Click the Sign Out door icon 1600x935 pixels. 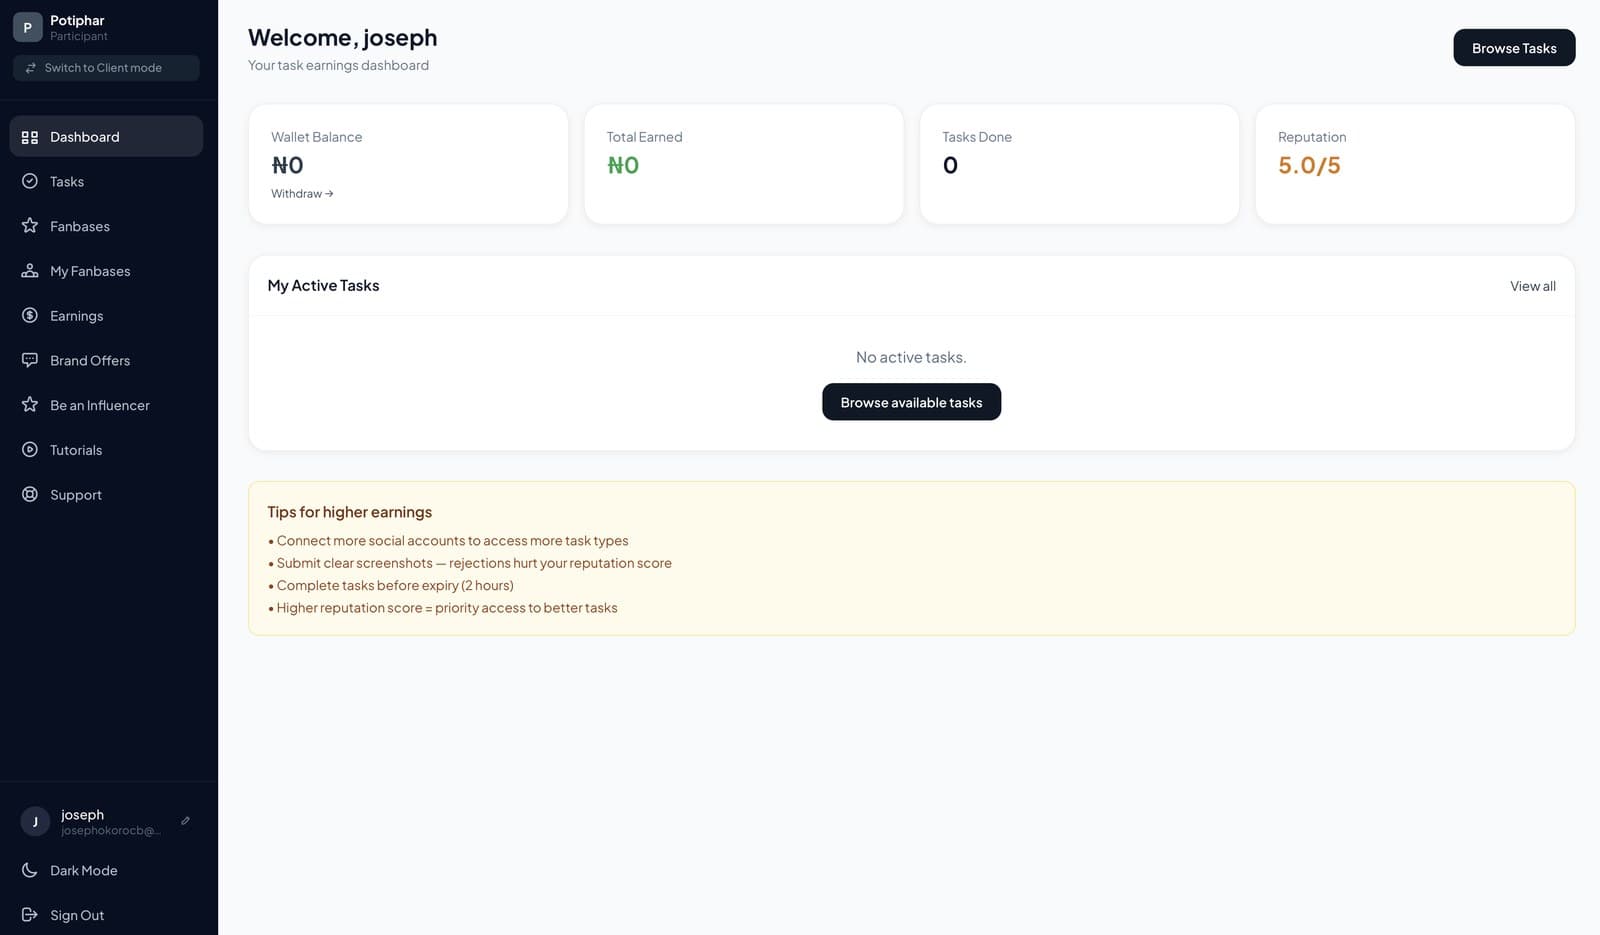click(x=30, y=915)
